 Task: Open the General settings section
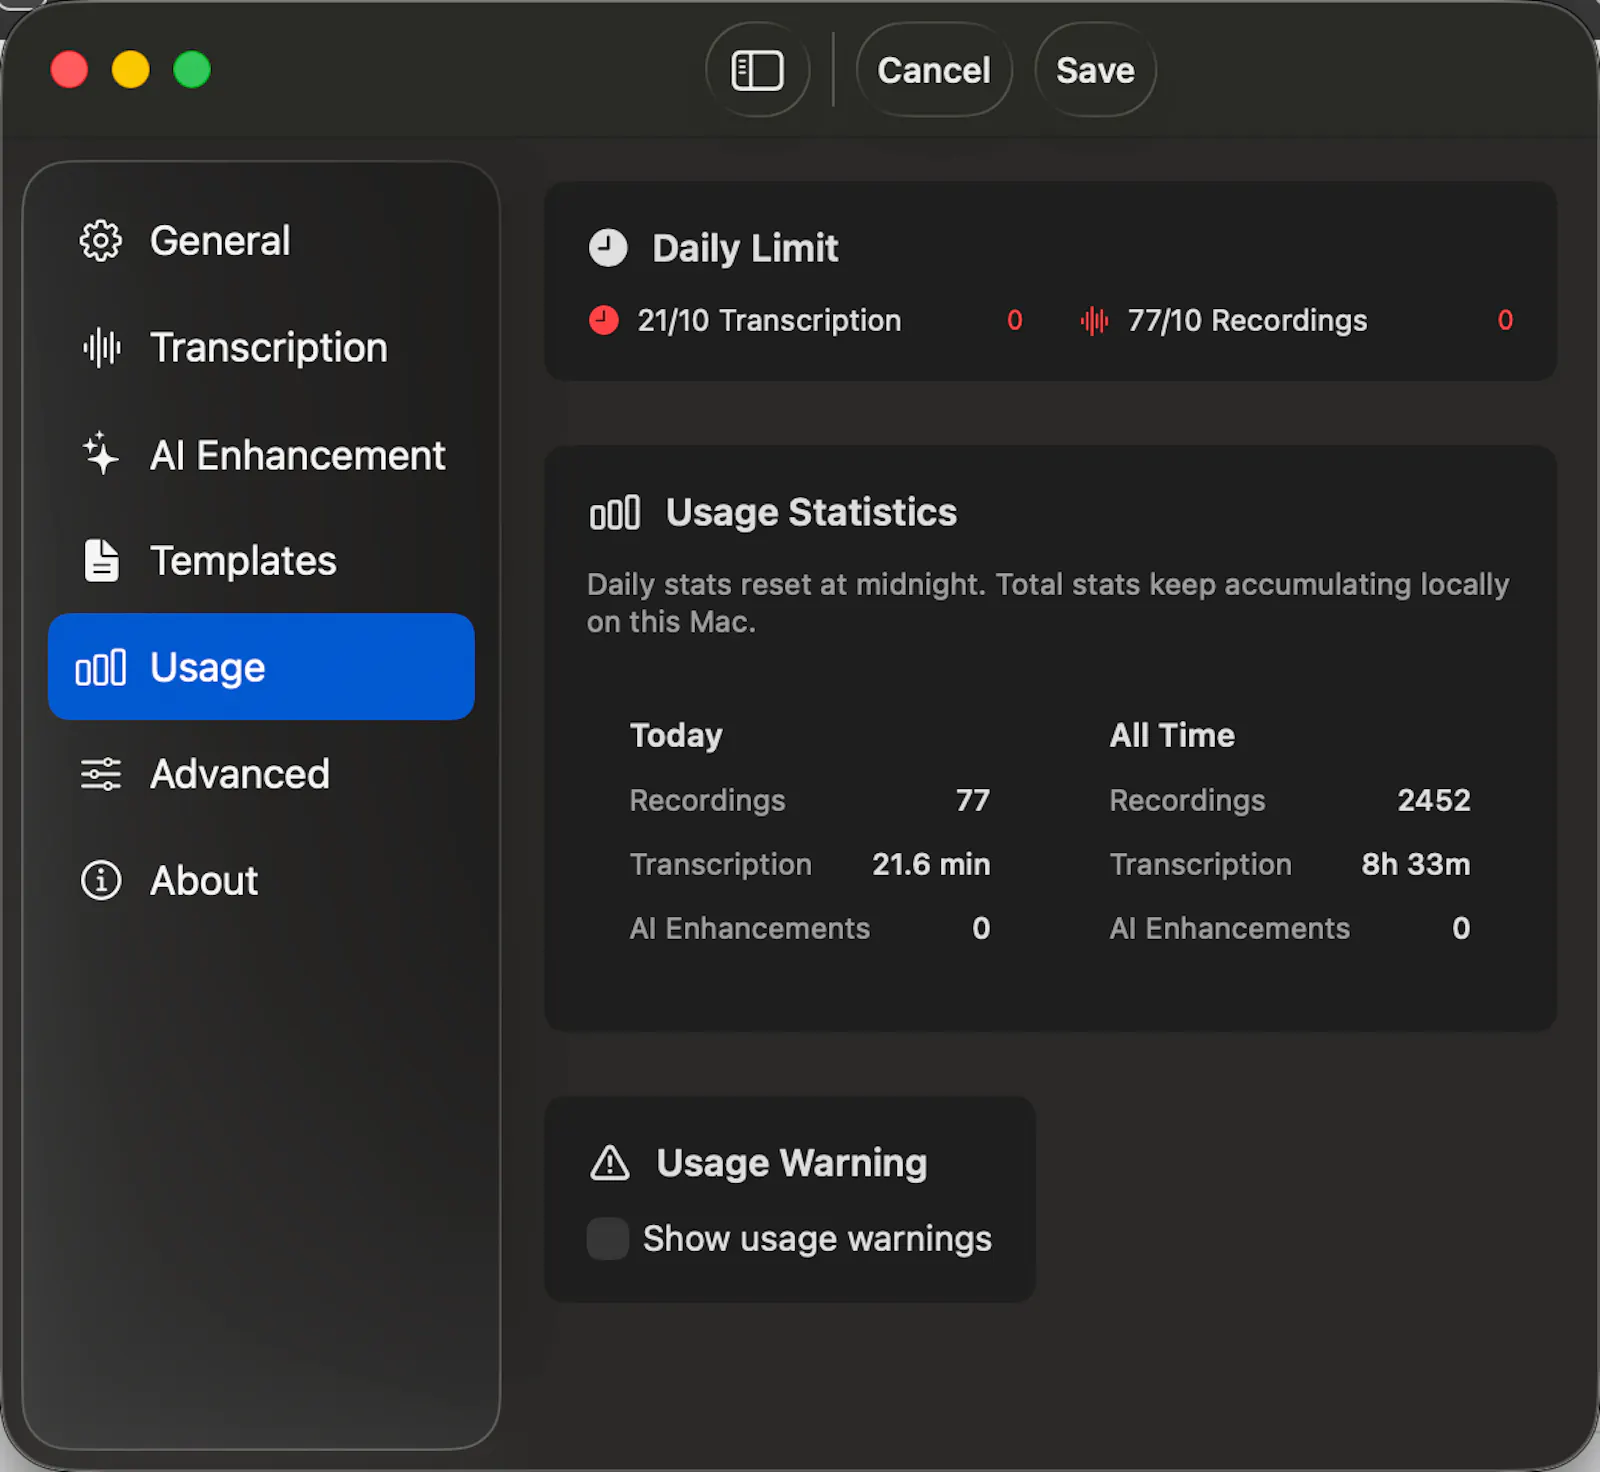pyautogui.click(x=261, y=241)
